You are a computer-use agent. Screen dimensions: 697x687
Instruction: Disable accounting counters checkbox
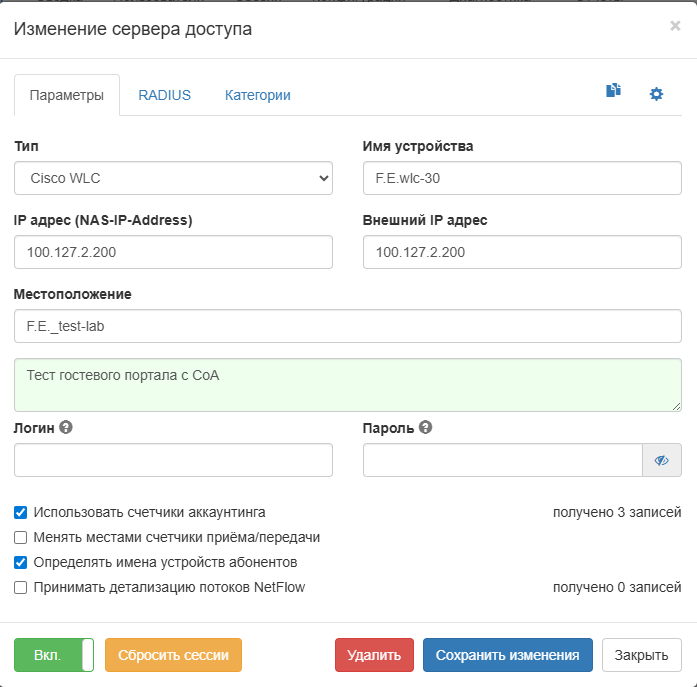click(21, 512)
